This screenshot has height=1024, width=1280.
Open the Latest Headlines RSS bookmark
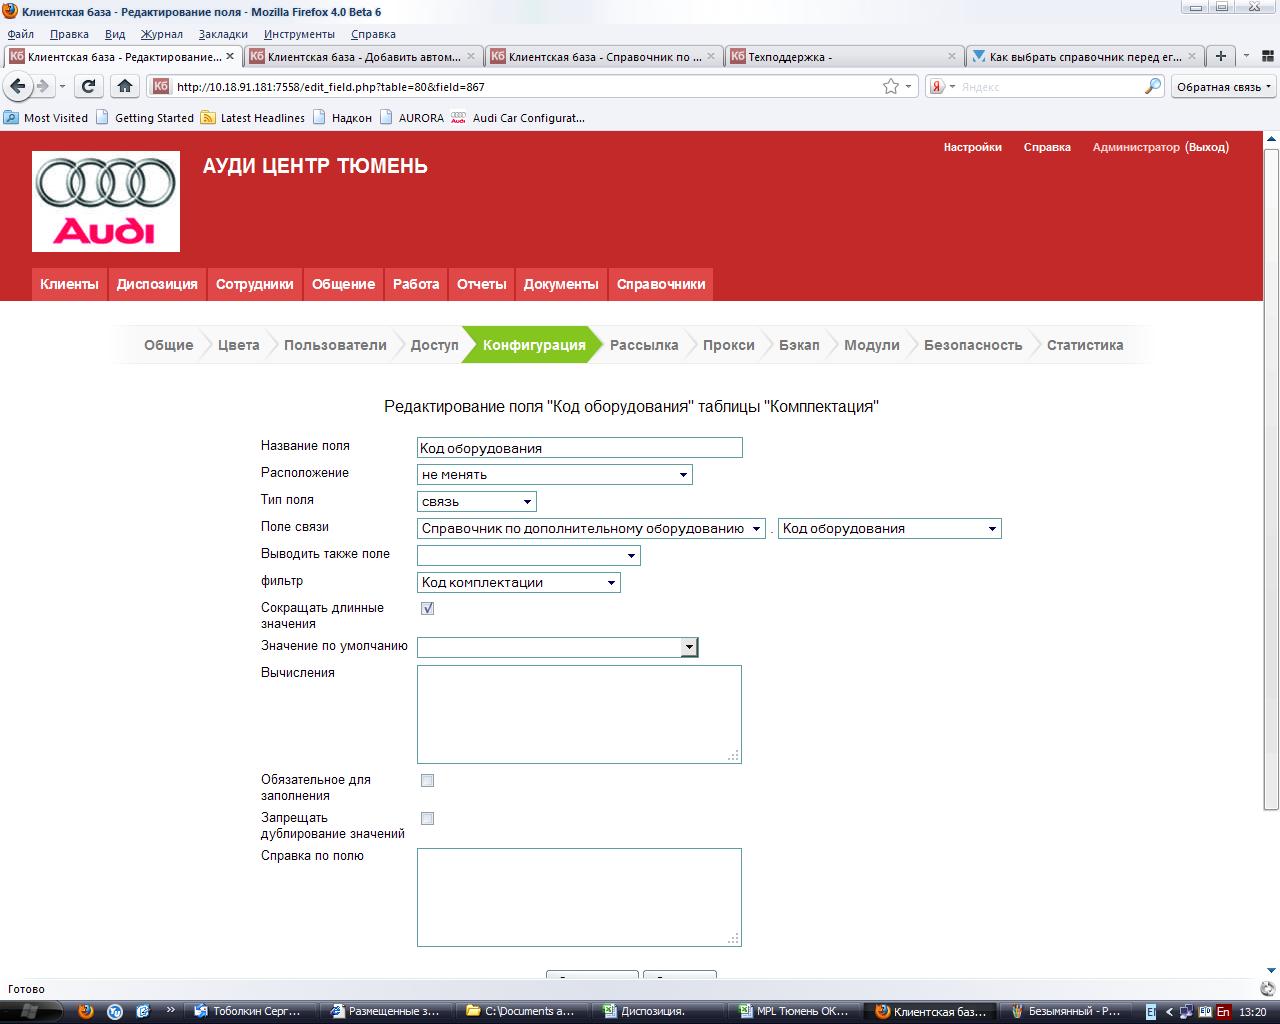(x=253, y=118)
